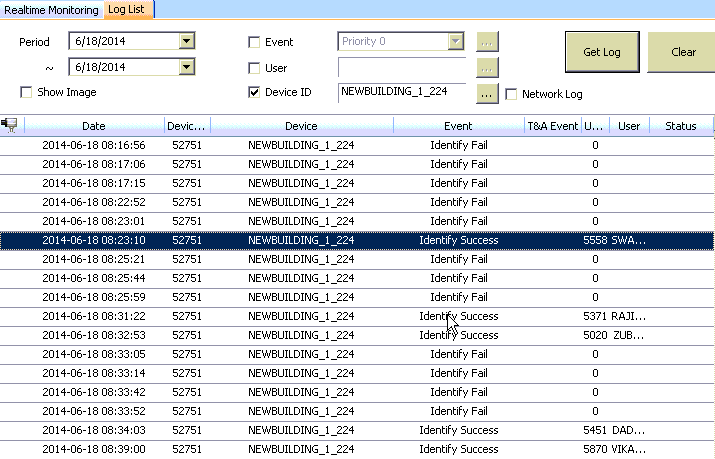Expand the Priority 0 dropdown
This screenshot has width=715, height=459.
click(456, 41)
